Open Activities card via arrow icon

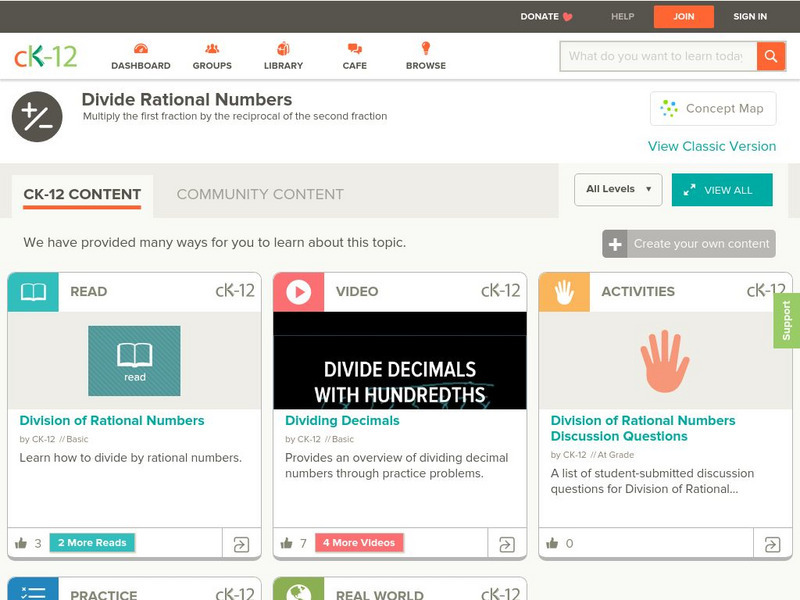(772, 544)
